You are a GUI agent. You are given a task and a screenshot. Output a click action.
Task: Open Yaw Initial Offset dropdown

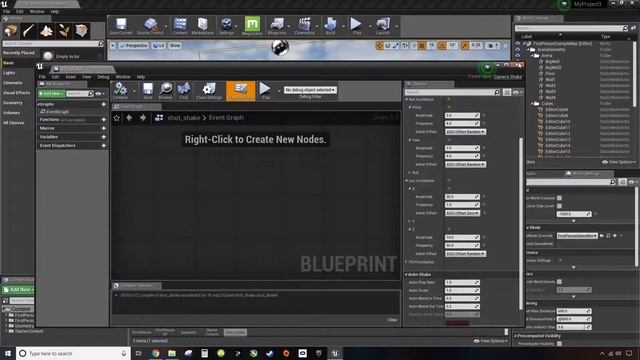[x=465, y=164]
